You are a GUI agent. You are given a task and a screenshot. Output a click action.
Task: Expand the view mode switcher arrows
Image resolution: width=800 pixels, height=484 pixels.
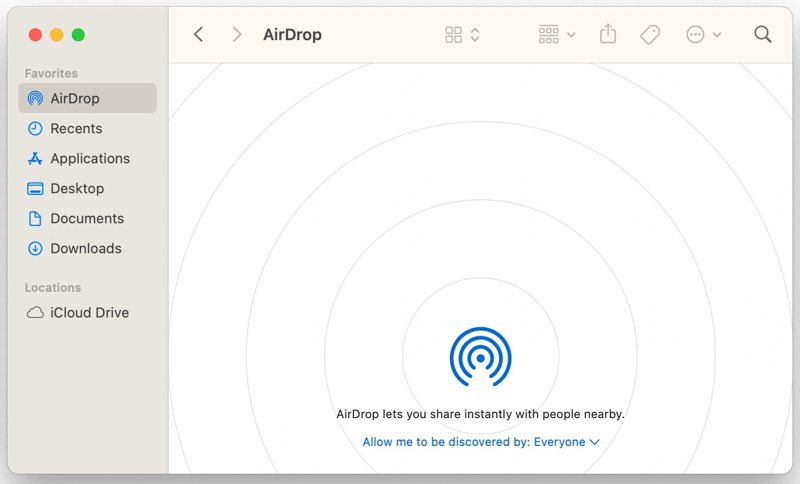click(475, 35)
